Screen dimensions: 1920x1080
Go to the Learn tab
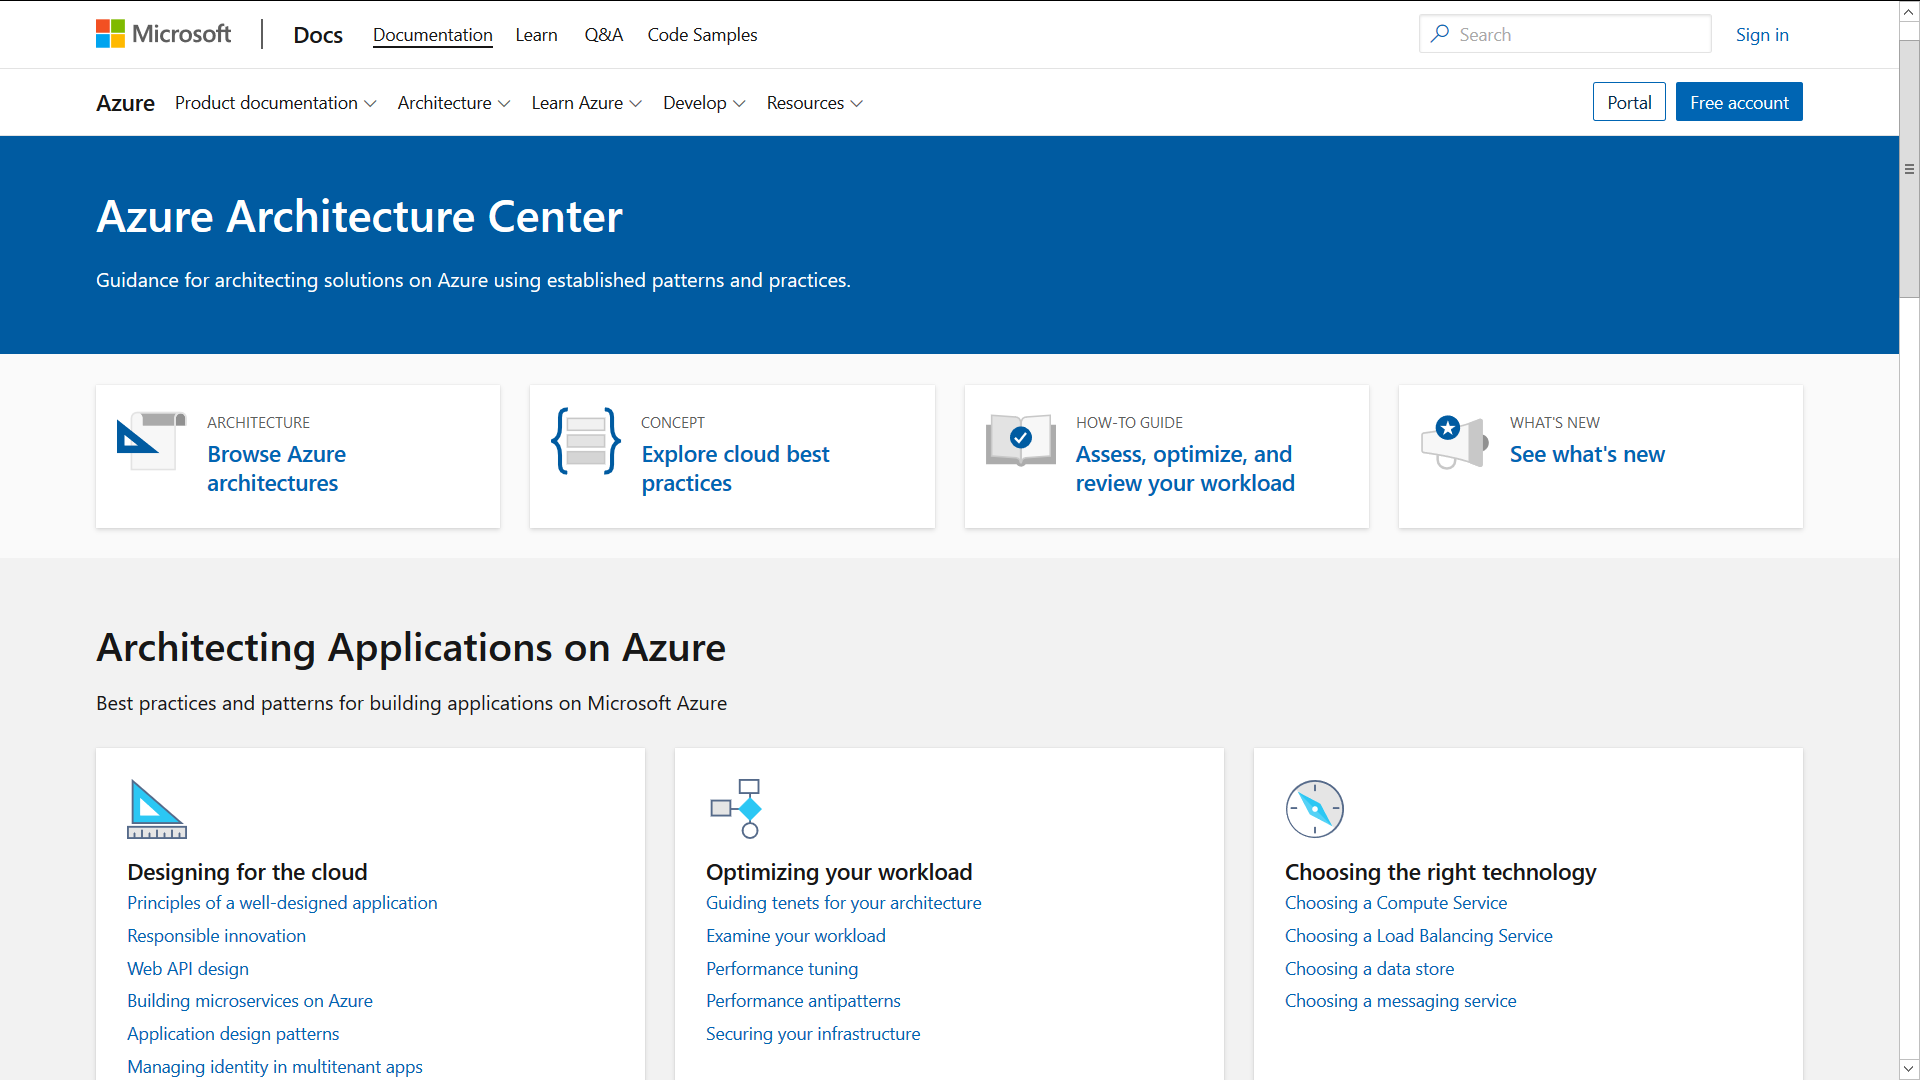(536, 35)
